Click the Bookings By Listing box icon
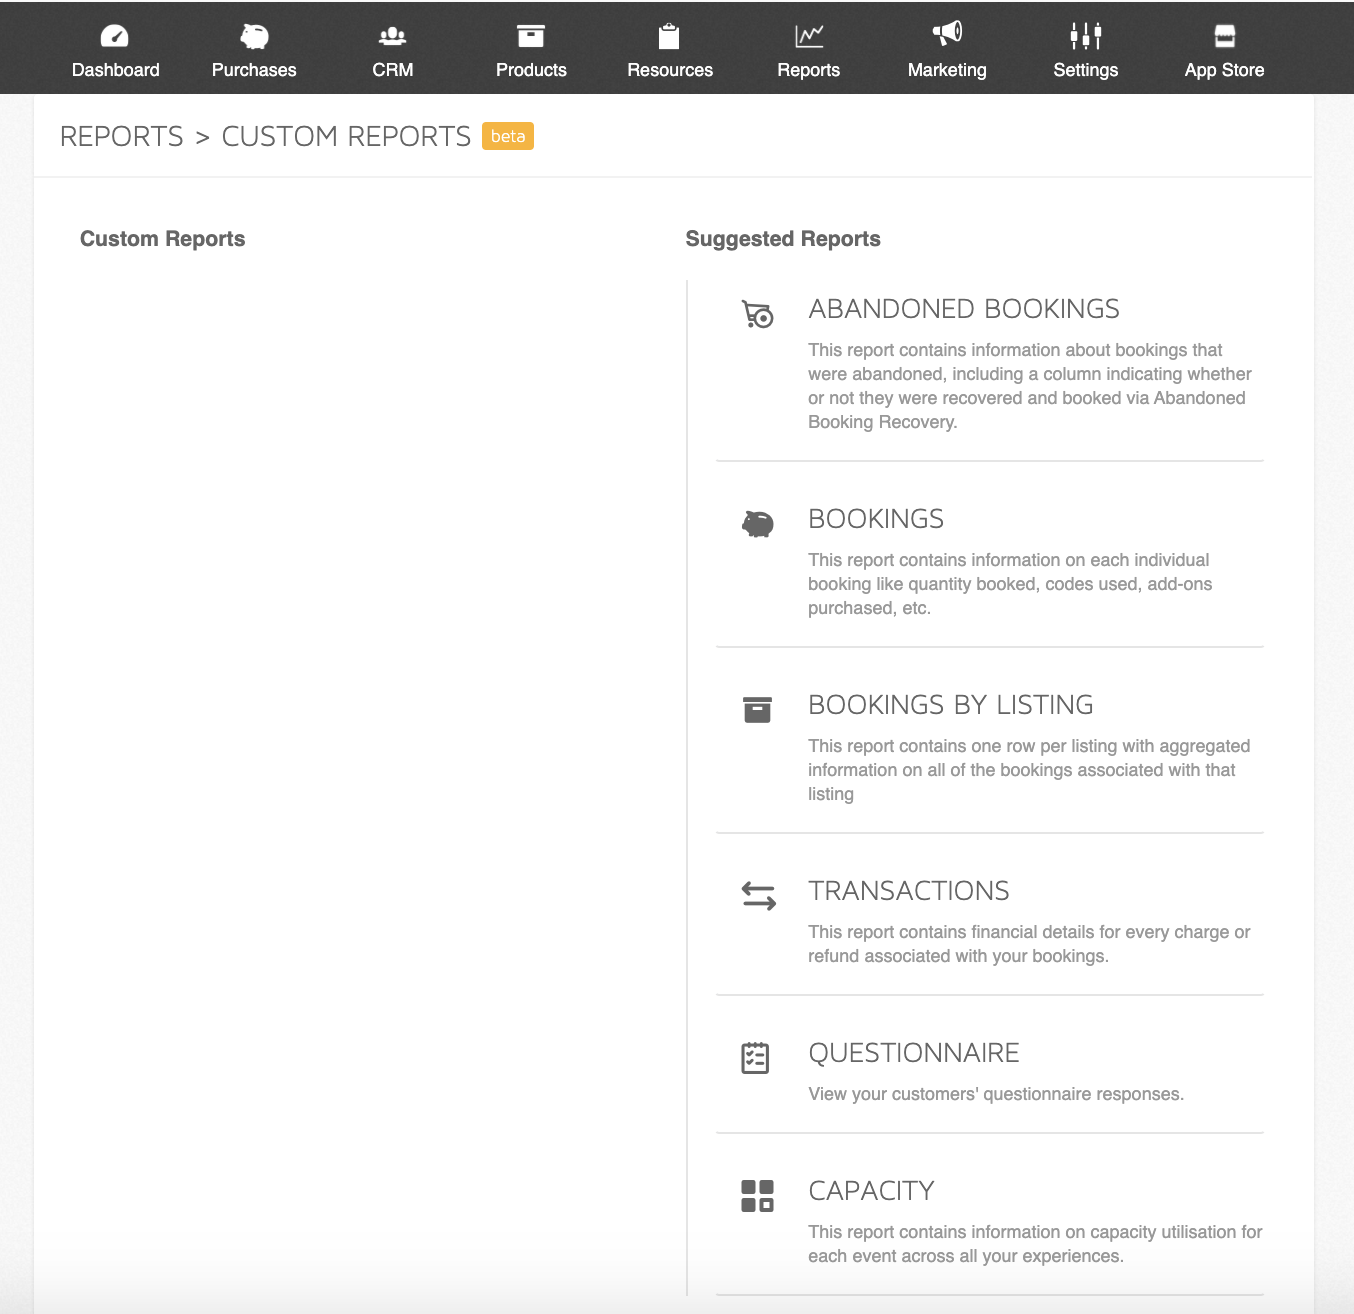 coord(757,709)
